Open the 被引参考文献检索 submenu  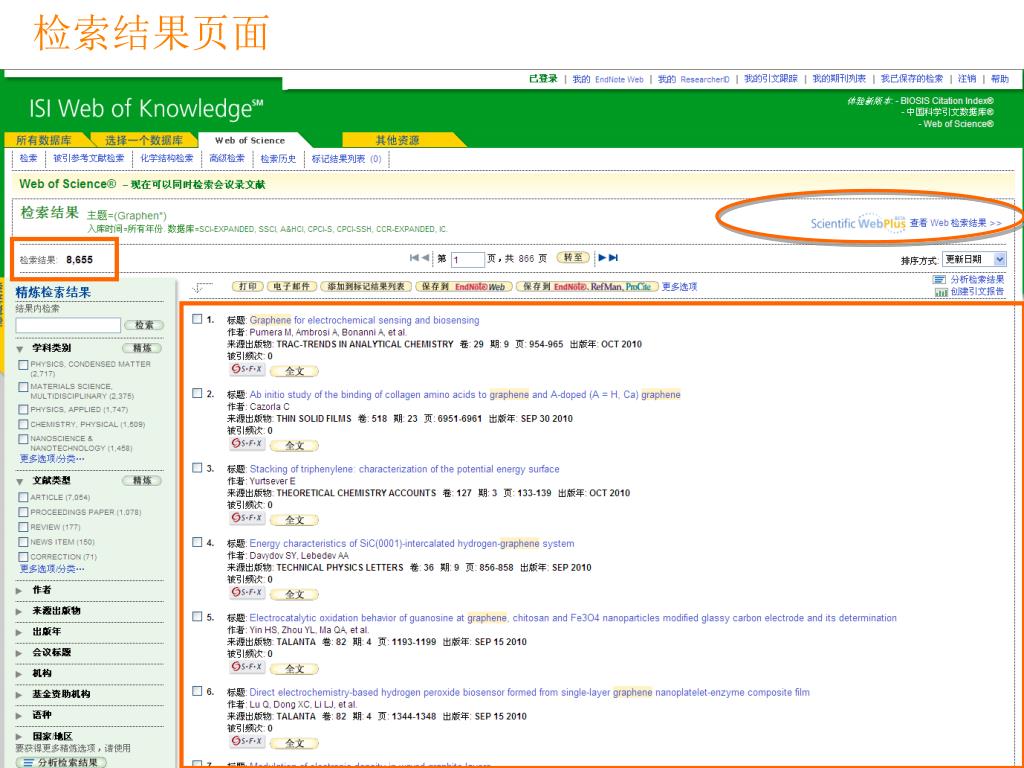point(89,158)
